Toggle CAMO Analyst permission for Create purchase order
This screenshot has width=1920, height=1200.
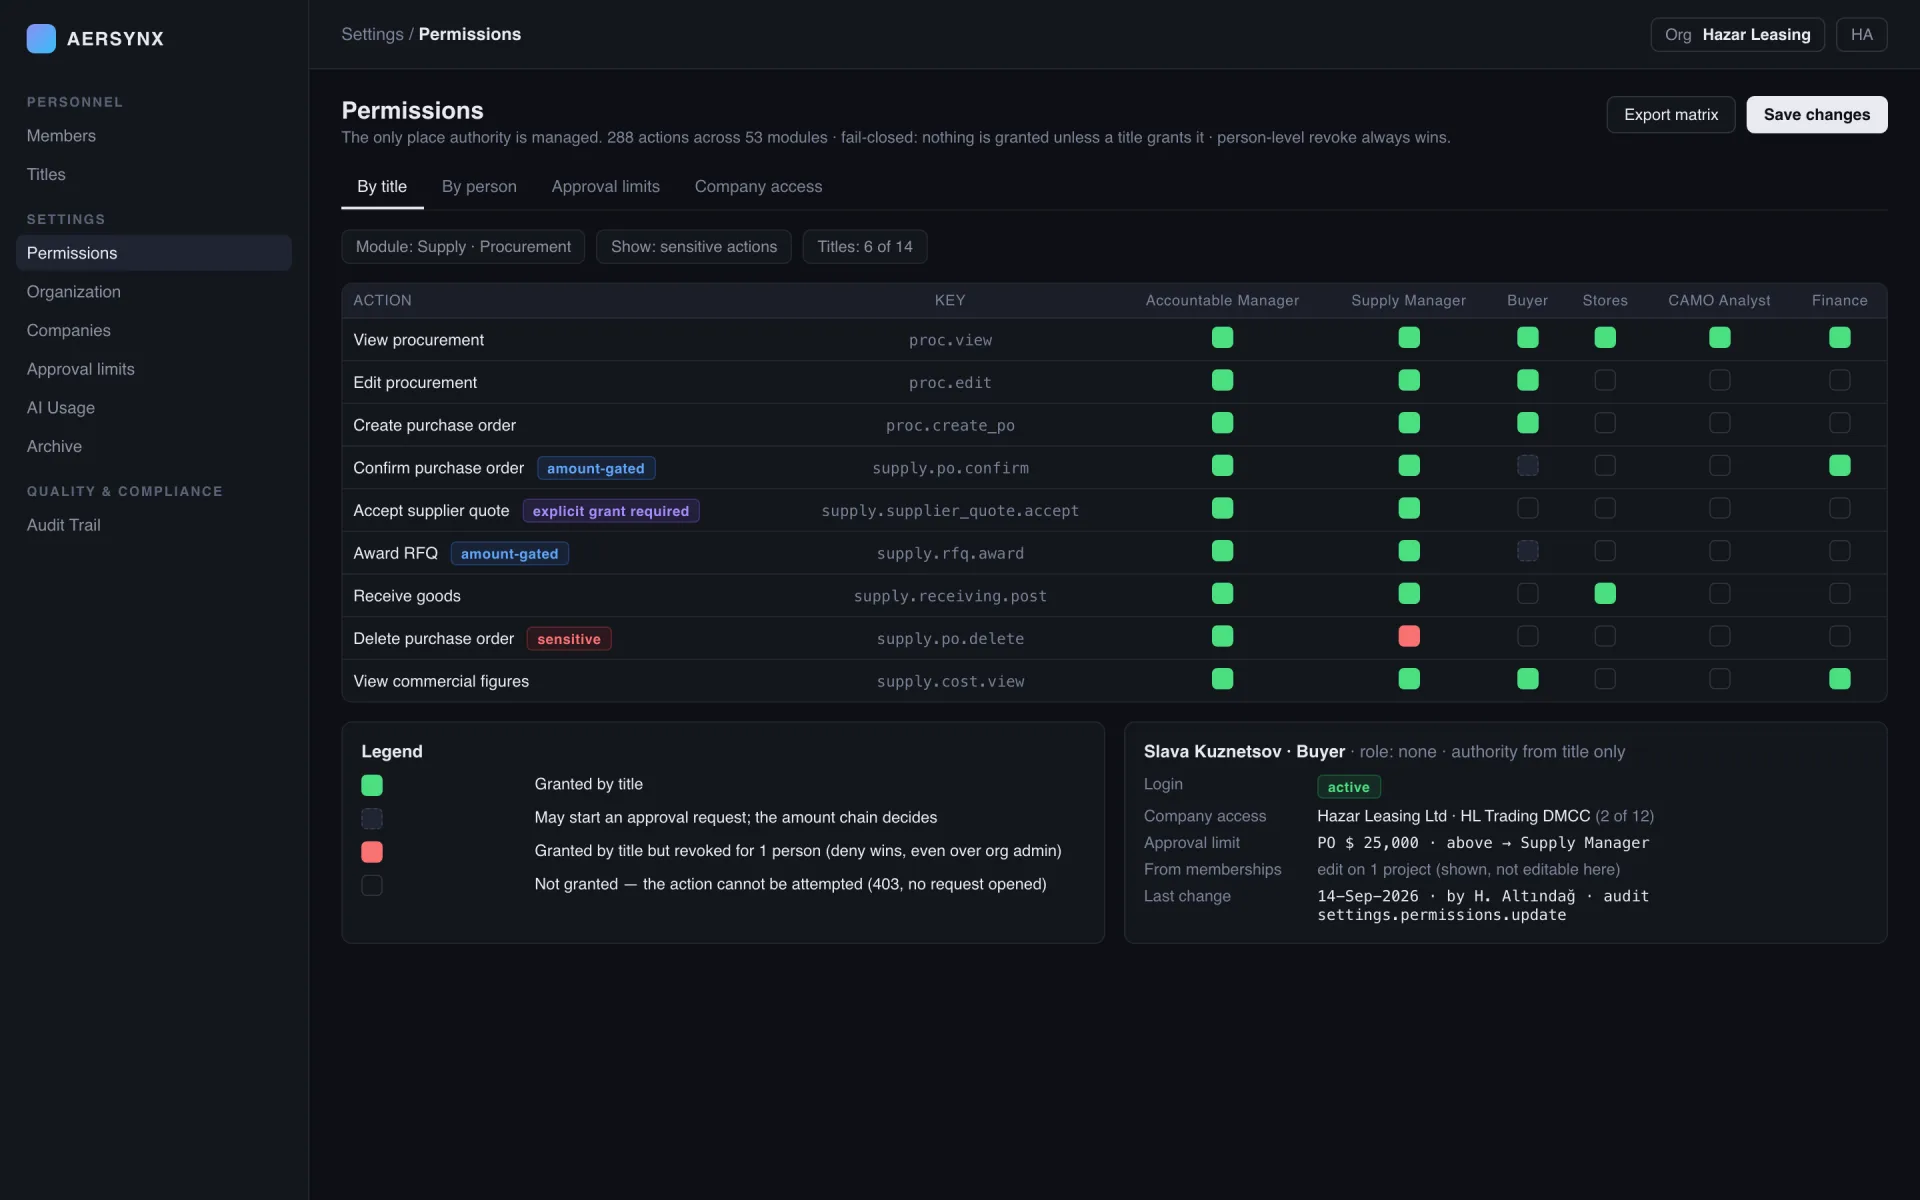(x=1719, y=423)
